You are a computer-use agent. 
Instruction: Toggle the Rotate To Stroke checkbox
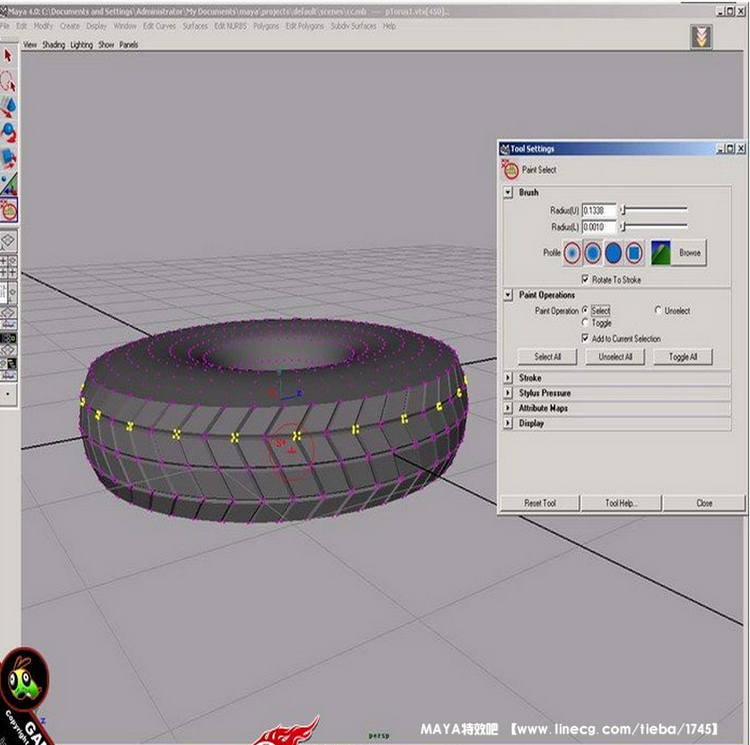point(585,279)
